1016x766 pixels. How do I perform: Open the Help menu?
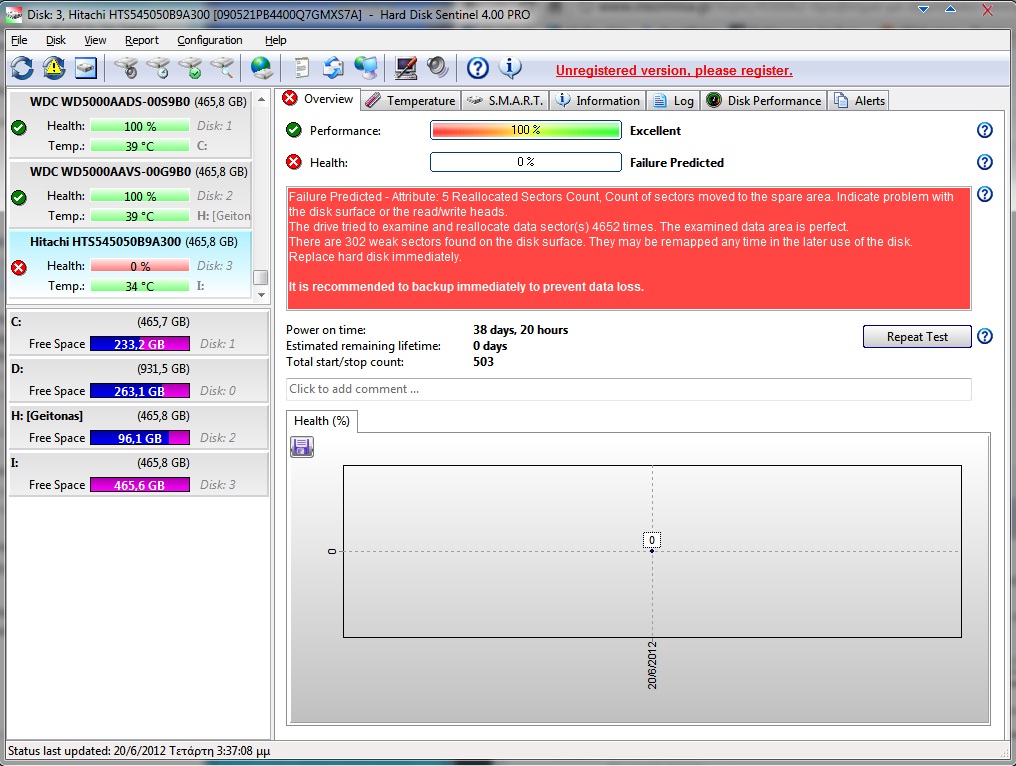click(x=275, y=40)
